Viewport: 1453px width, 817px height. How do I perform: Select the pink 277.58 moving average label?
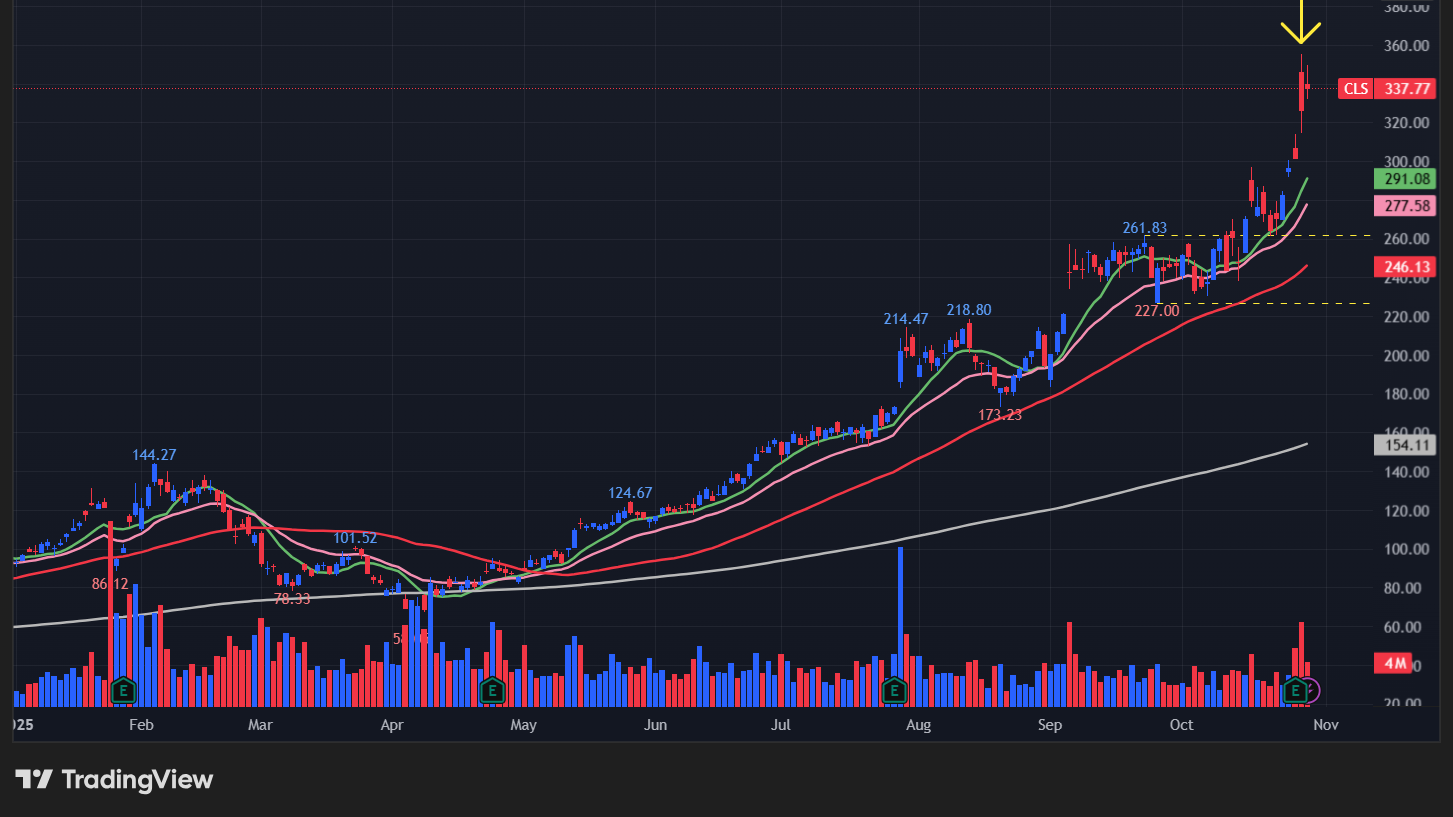tap(1406, 206)
